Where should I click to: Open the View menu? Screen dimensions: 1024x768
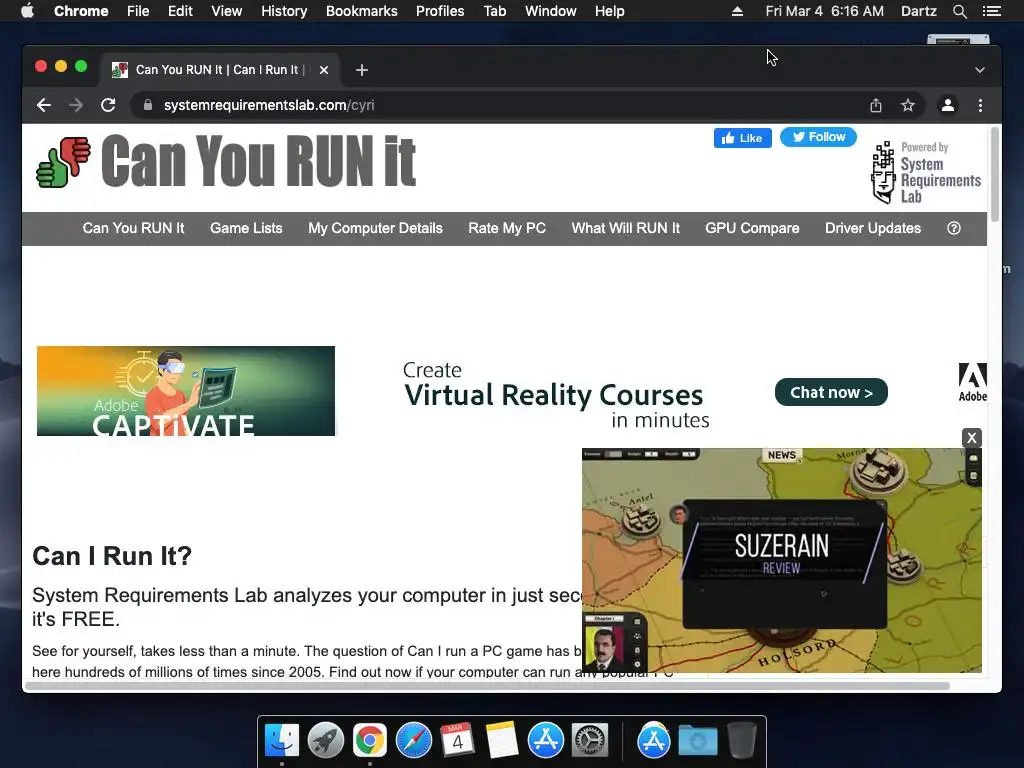point(227,11)
